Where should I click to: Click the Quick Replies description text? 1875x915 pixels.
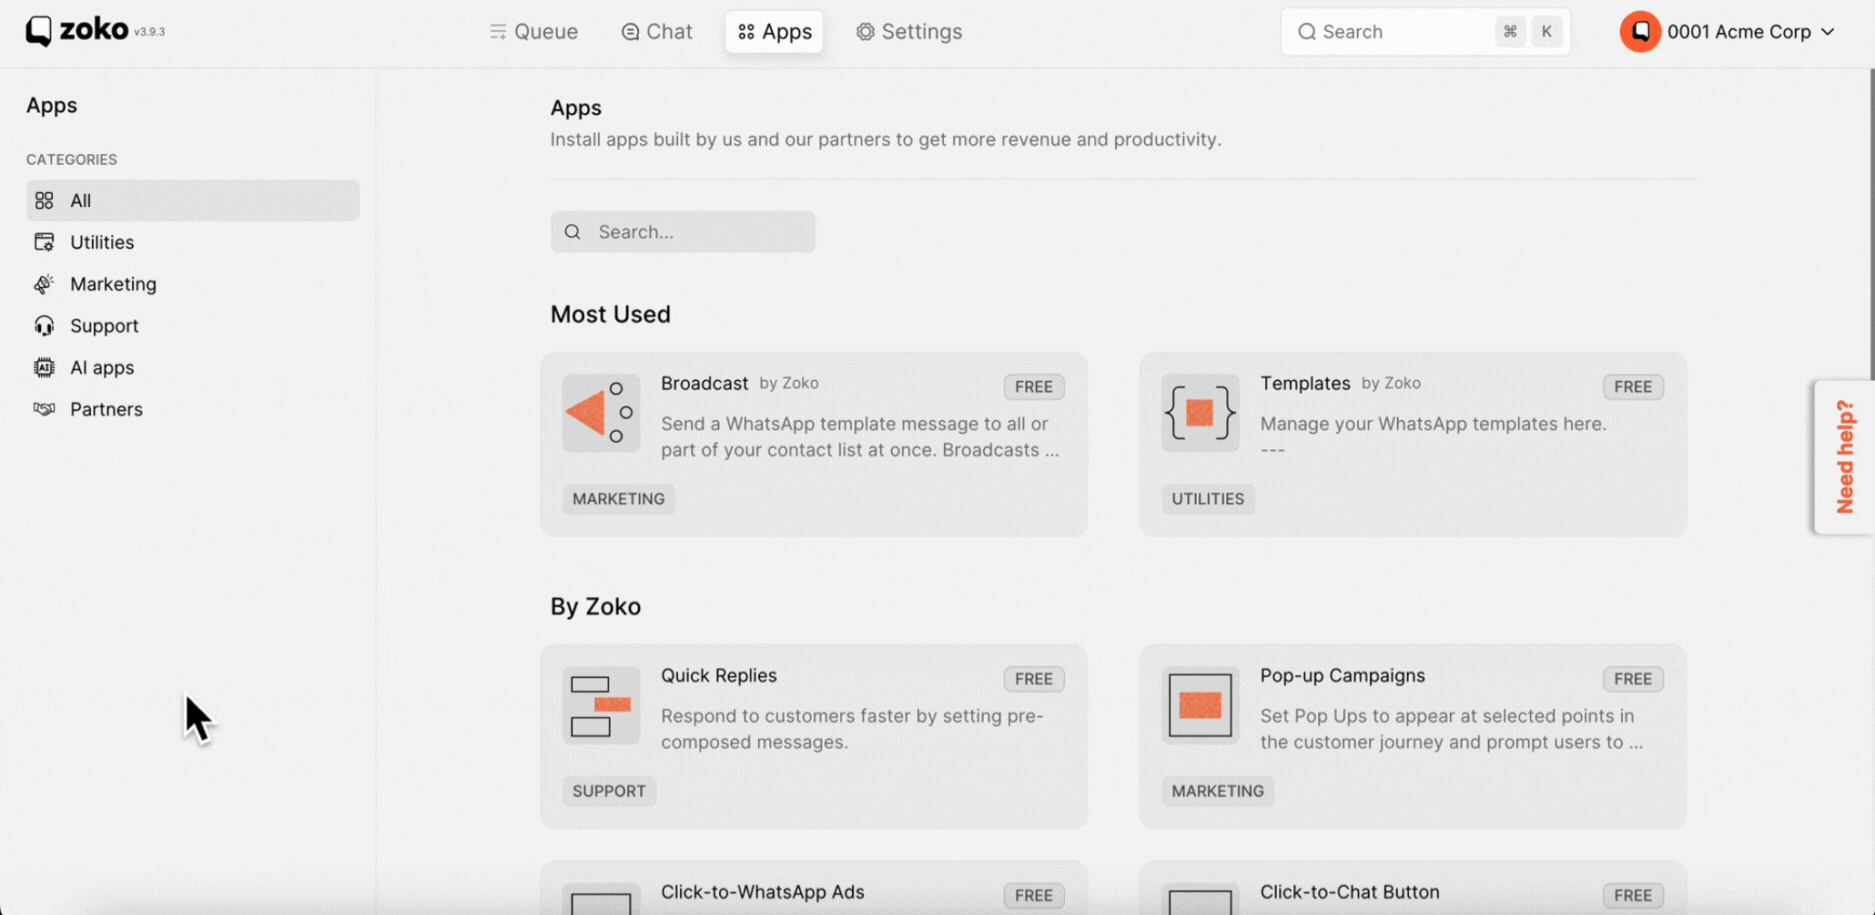tap(852, 729)
